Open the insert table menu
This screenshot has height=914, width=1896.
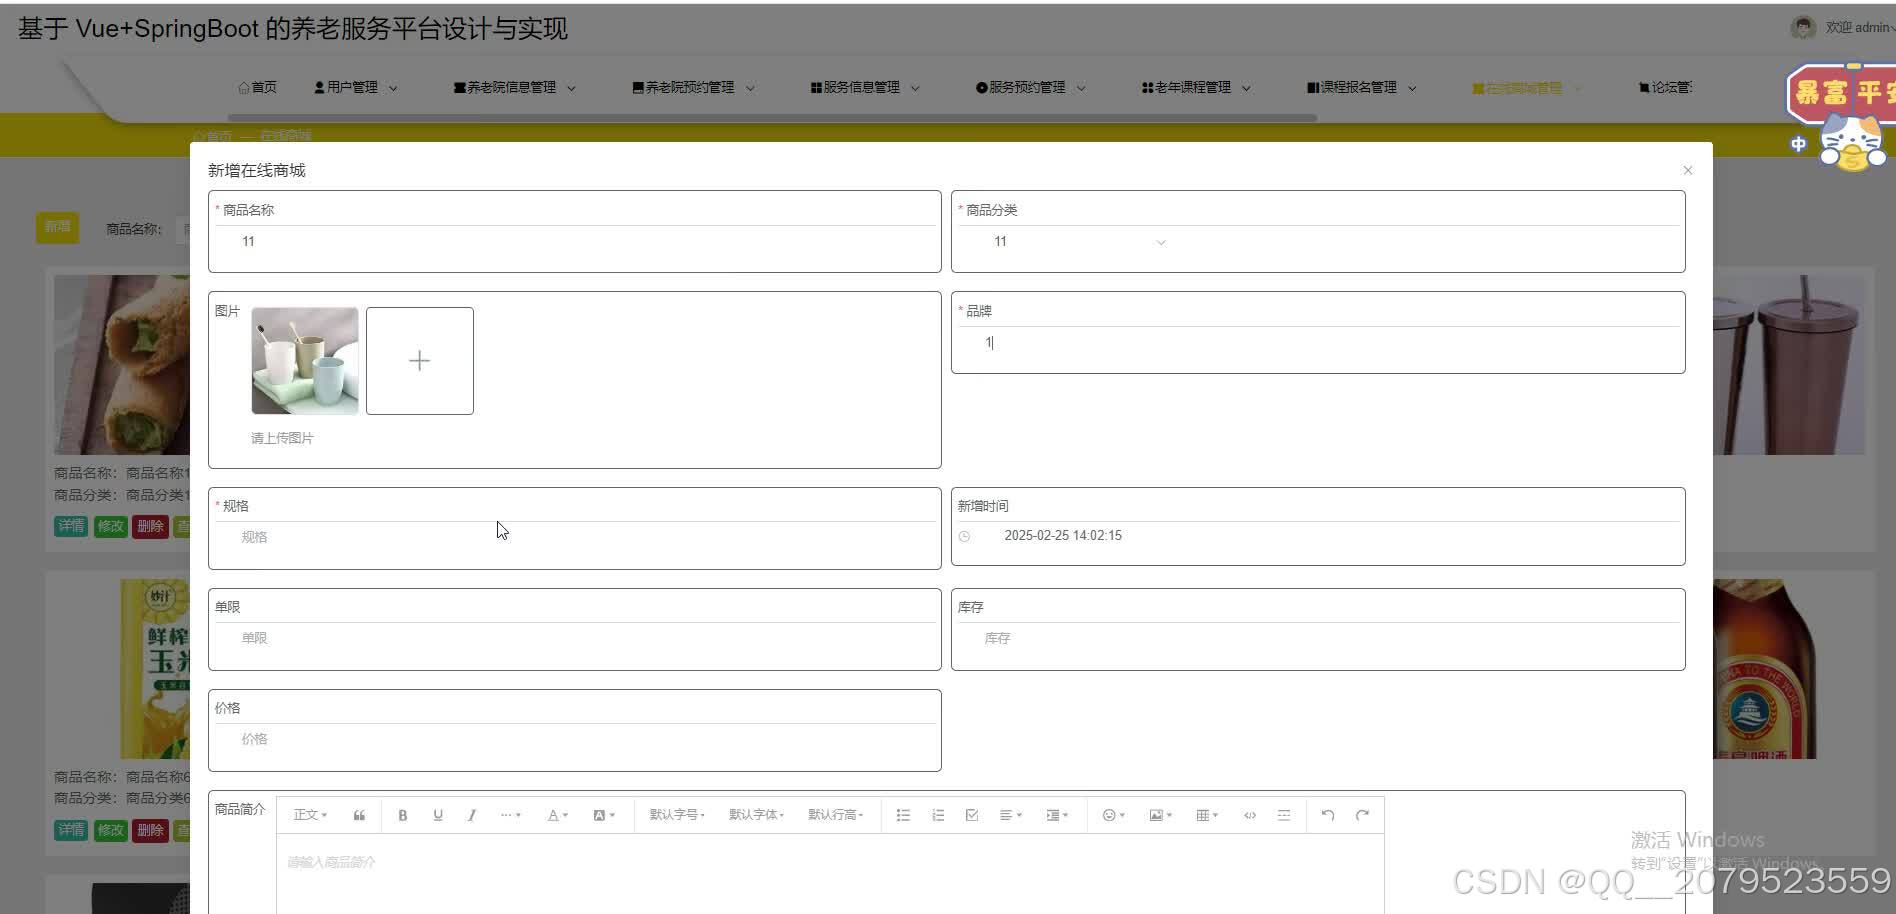click(1207, 815)
